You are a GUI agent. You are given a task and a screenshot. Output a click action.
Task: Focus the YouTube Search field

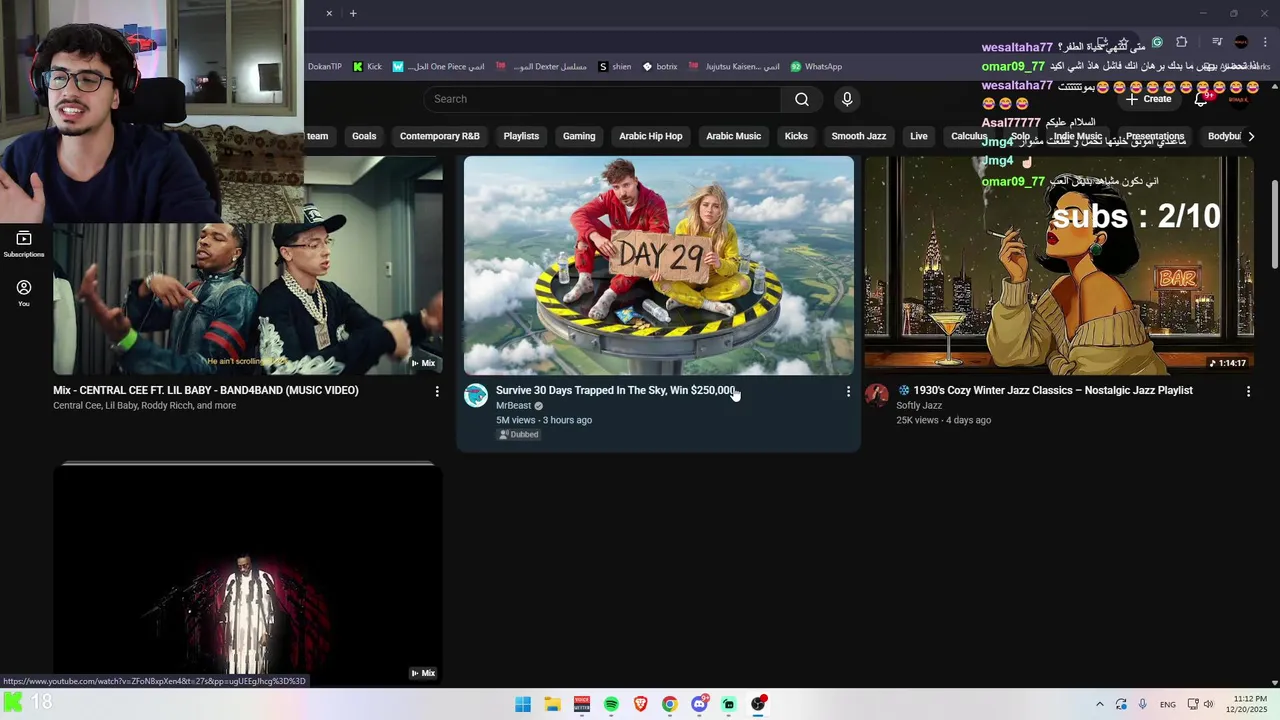pyautogui.click(x=602, y=99)
